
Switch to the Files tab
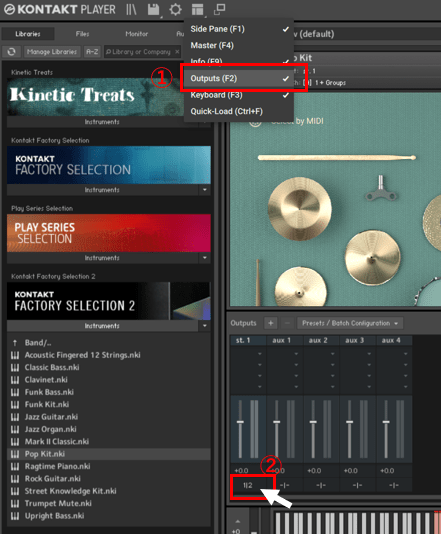(x=82, y=34)
